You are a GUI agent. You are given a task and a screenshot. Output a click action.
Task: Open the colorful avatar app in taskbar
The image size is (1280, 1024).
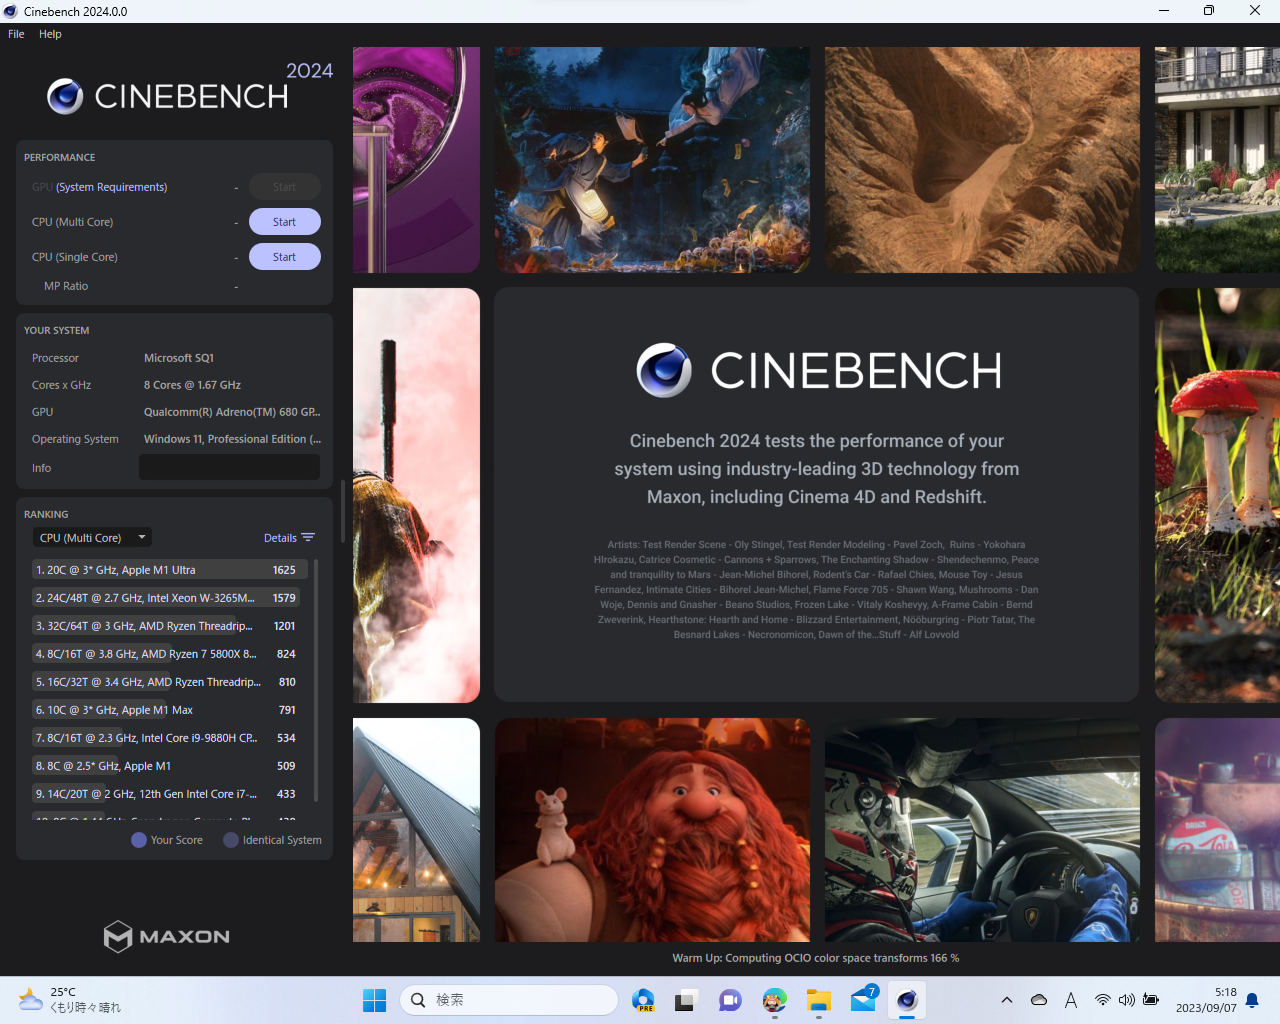774,1000
